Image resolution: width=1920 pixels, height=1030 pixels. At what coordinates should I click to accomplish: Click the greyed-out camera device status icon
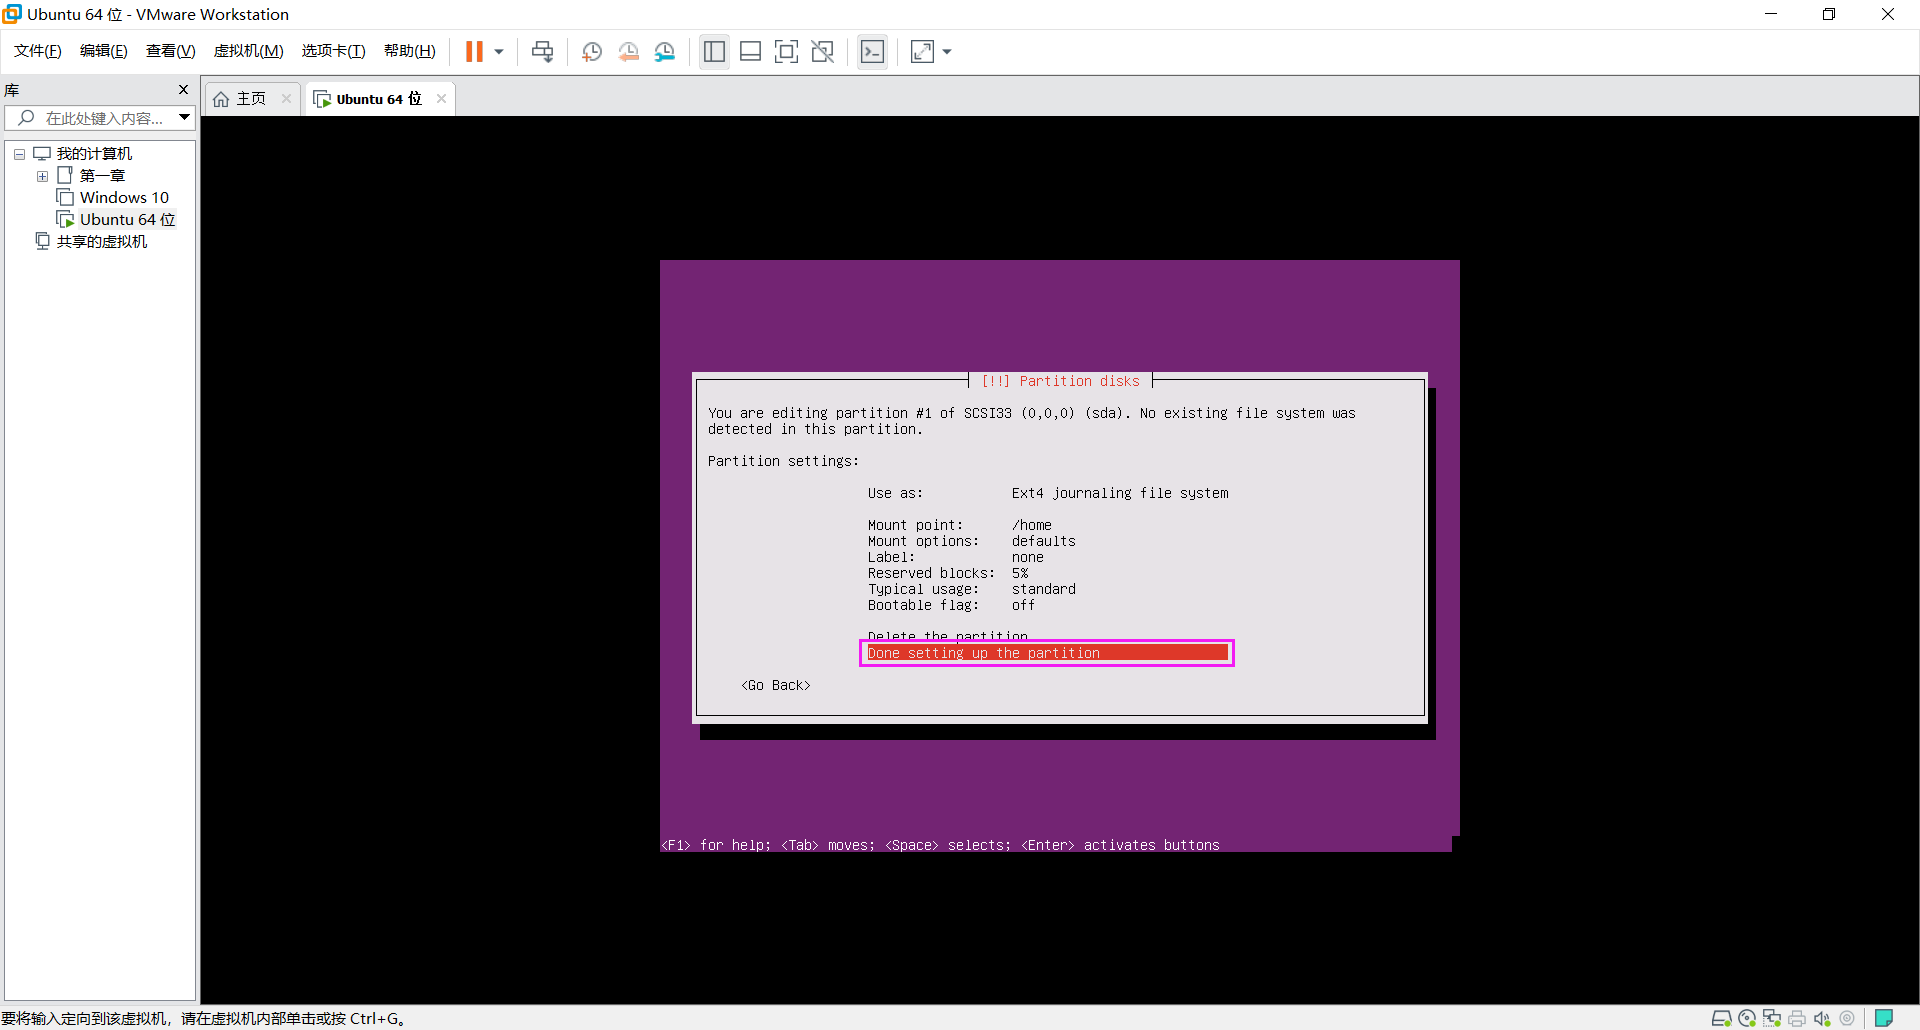[1847, 1018]
